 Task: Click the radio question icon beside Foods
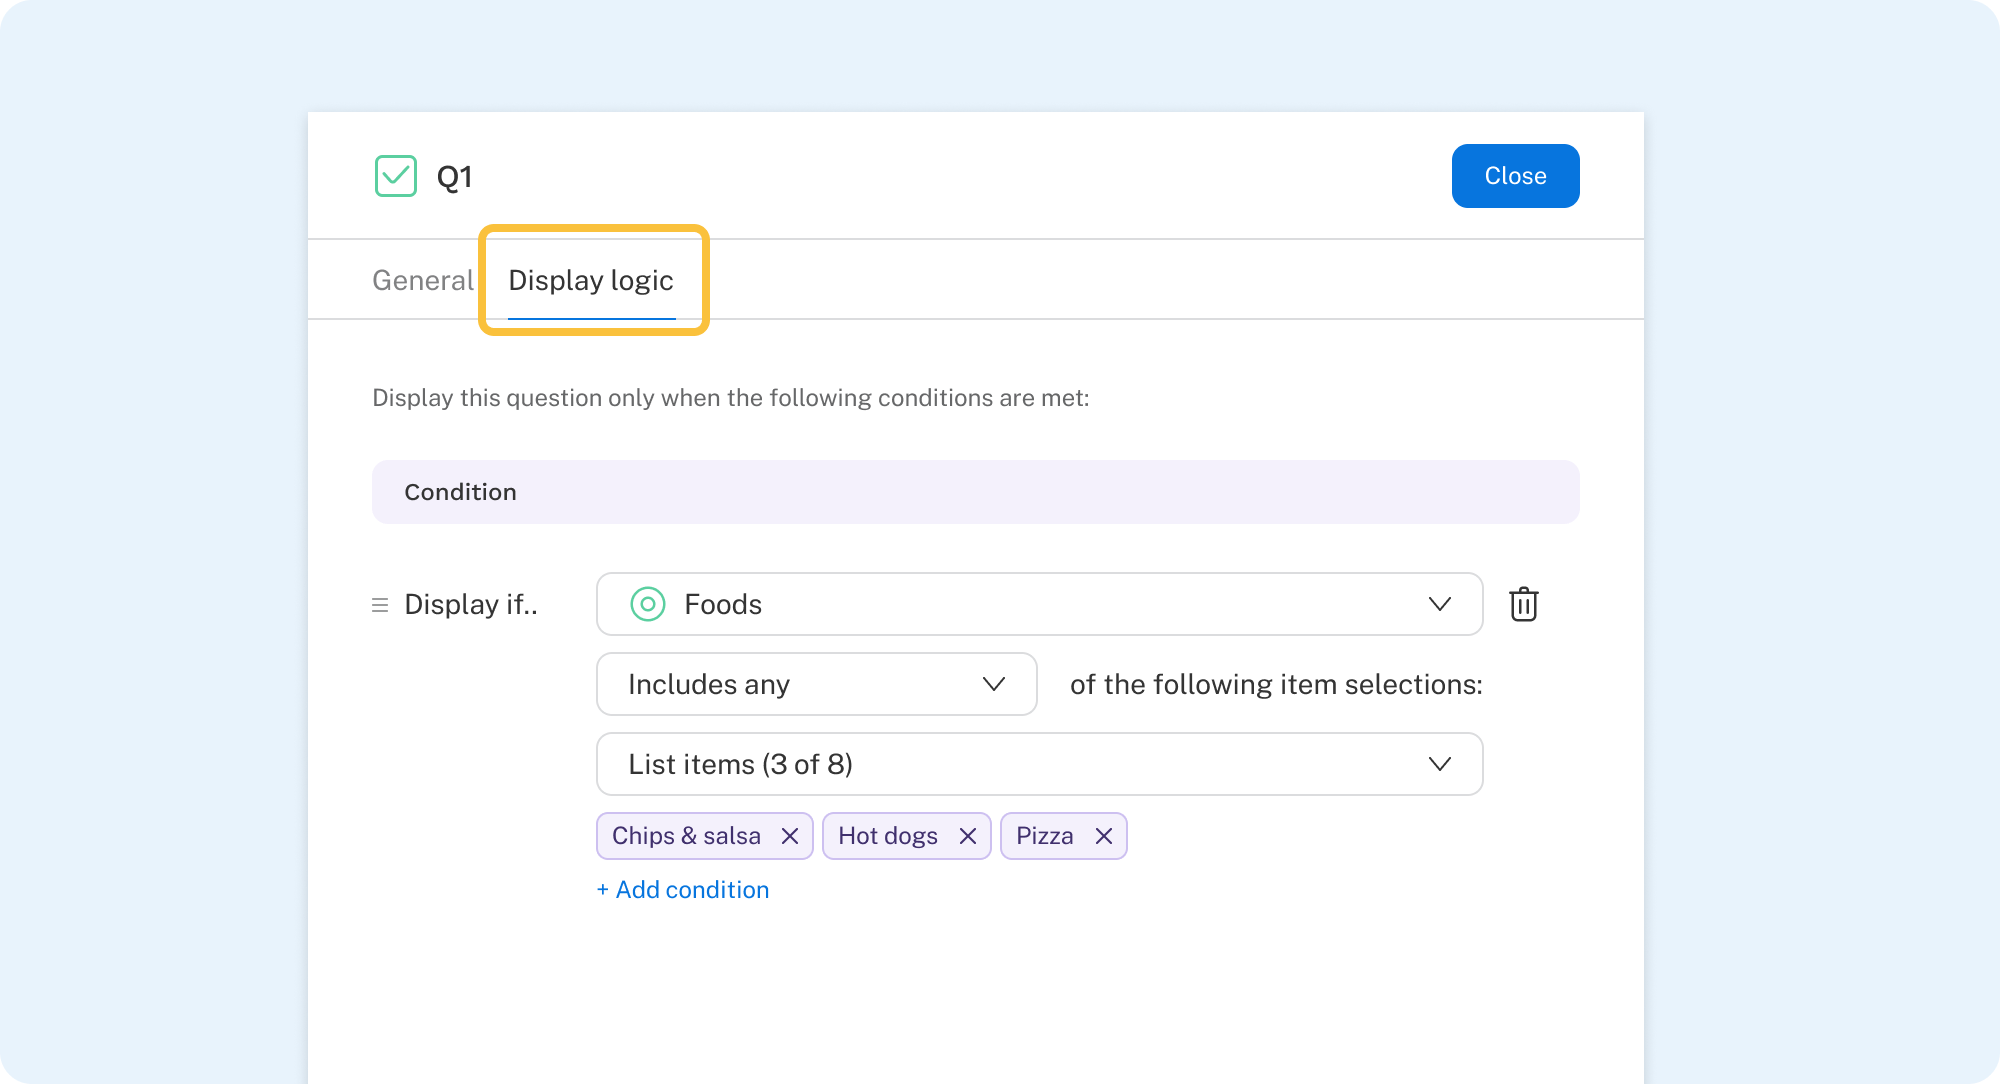648,604
